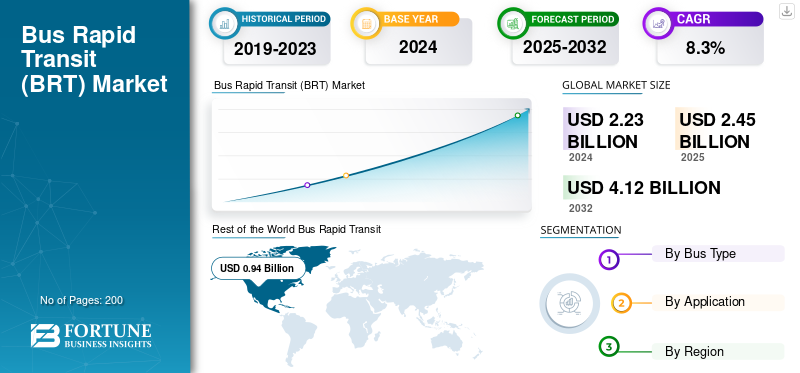Click the USD 4.12 Billion figure
800x373 pixels.
(x=644, y=188)
